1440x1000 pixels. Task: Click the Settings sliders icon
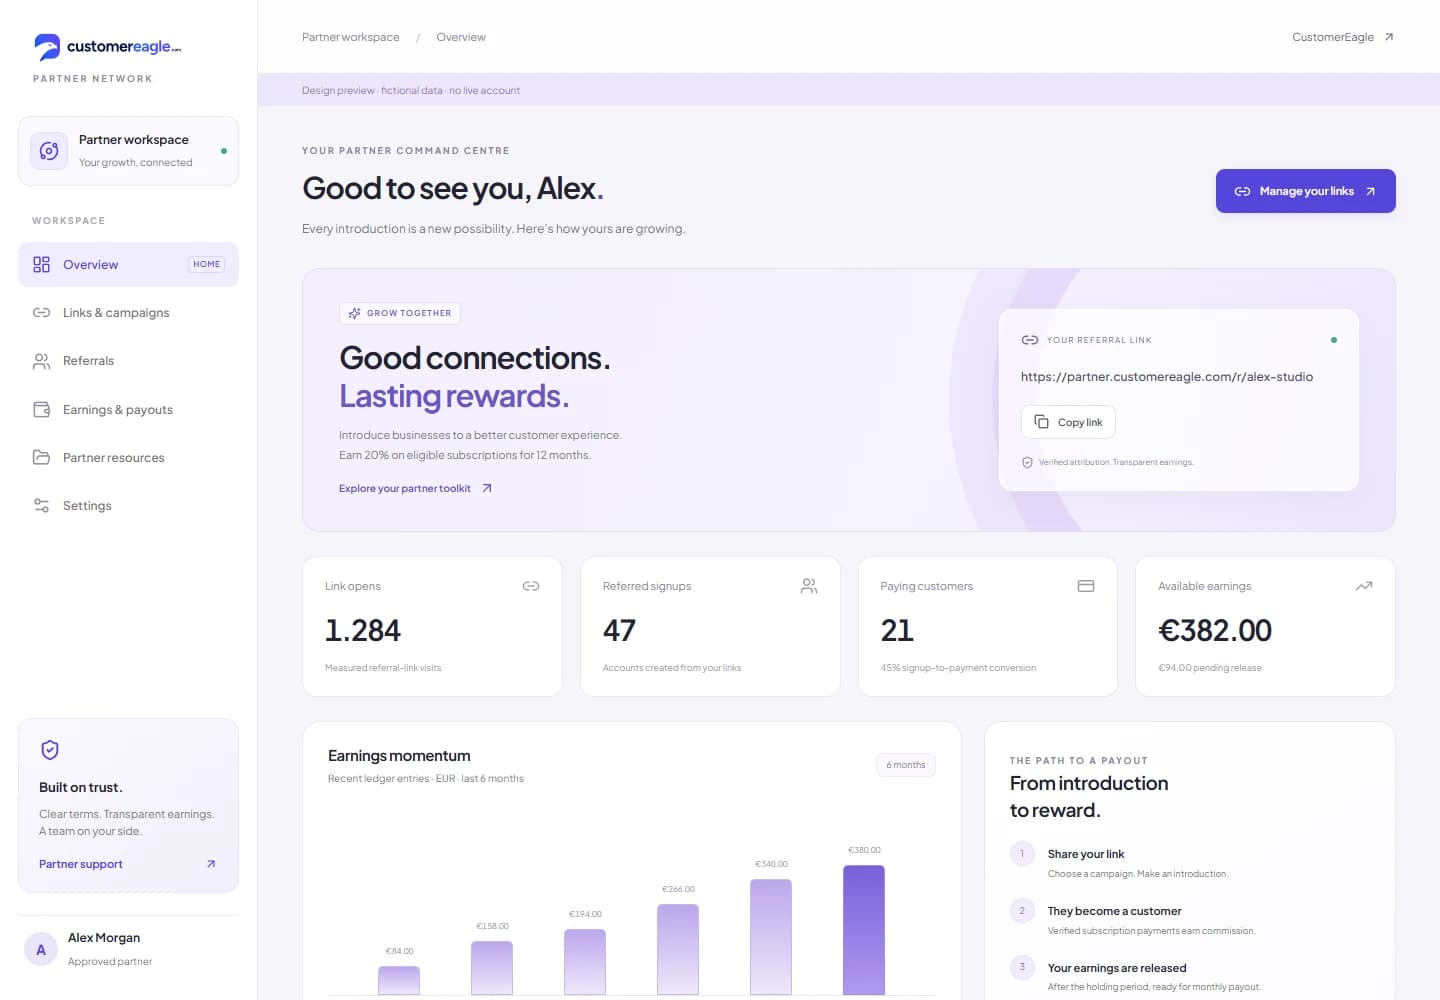pos(41,505)
